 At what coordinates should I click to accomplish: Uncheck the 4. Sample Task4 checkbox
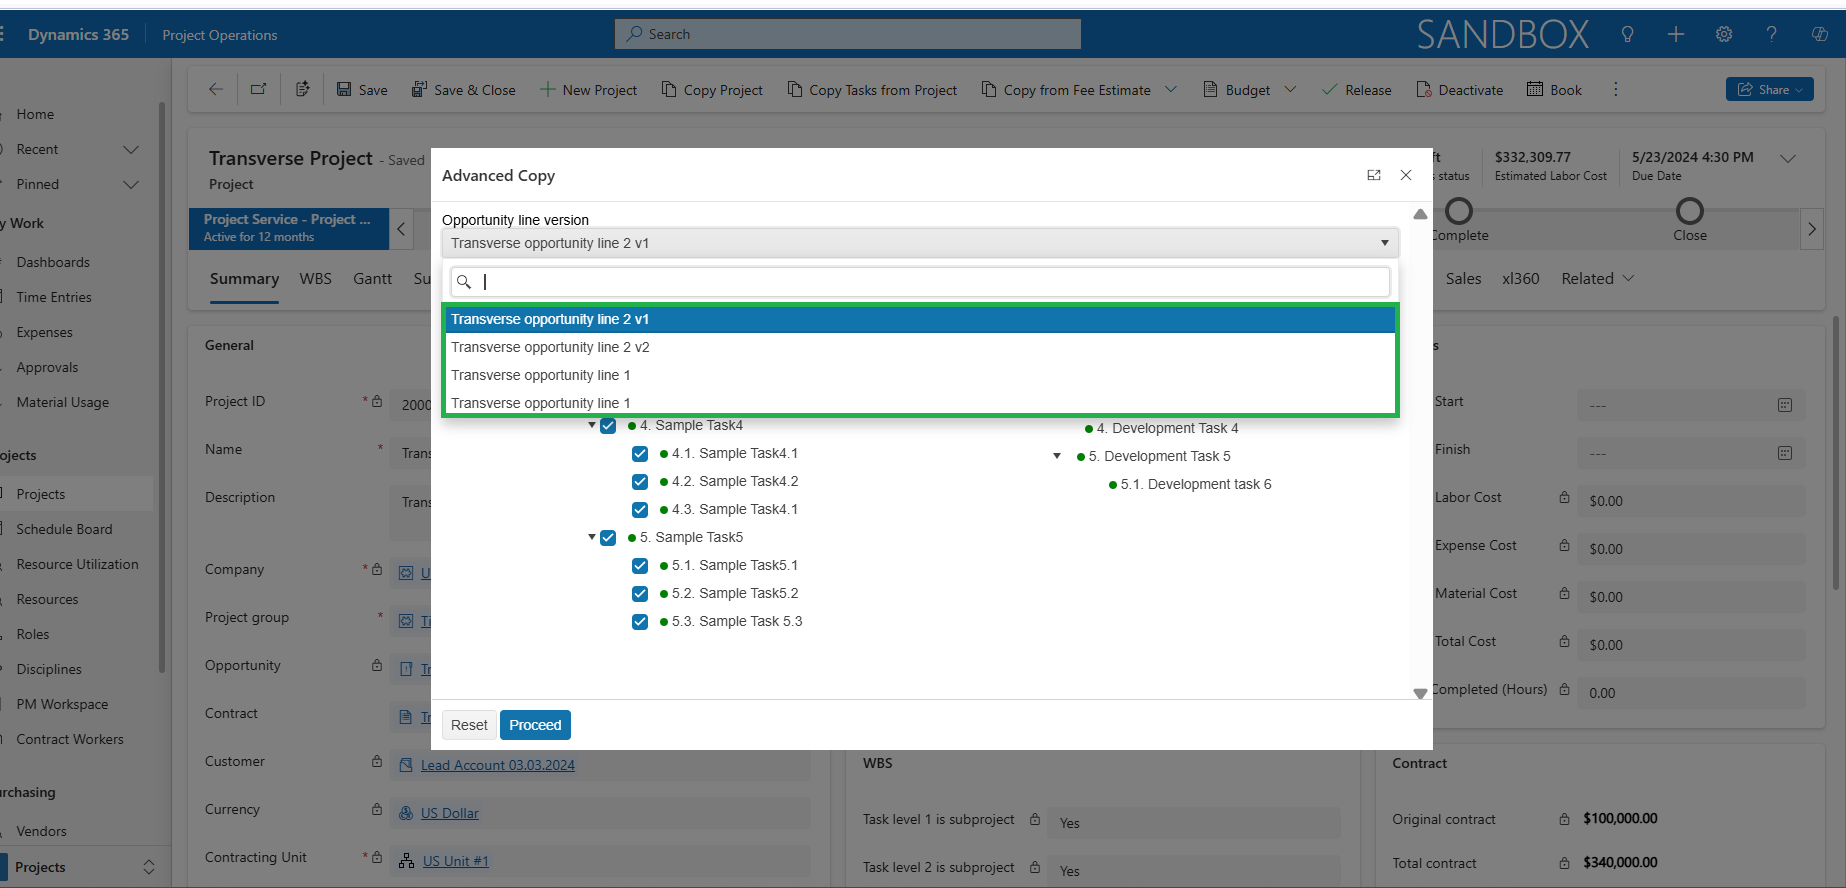point(608,426)
